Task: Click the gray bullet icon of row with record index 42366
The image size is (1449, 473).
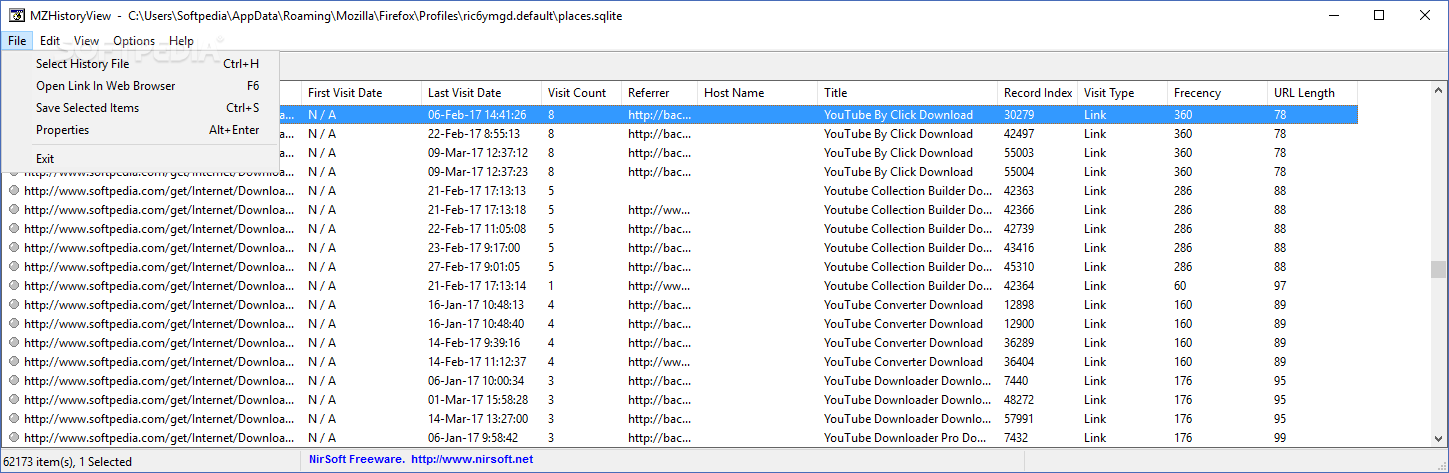Action: 14,210
